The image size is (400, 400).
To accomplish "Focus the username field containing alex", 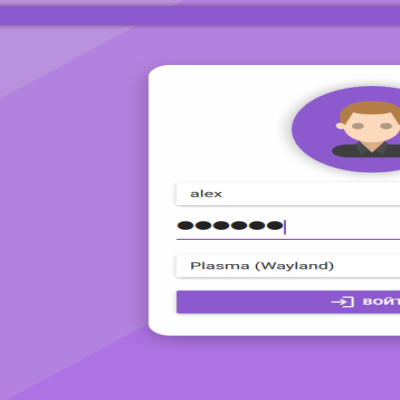I will (288, 194).
